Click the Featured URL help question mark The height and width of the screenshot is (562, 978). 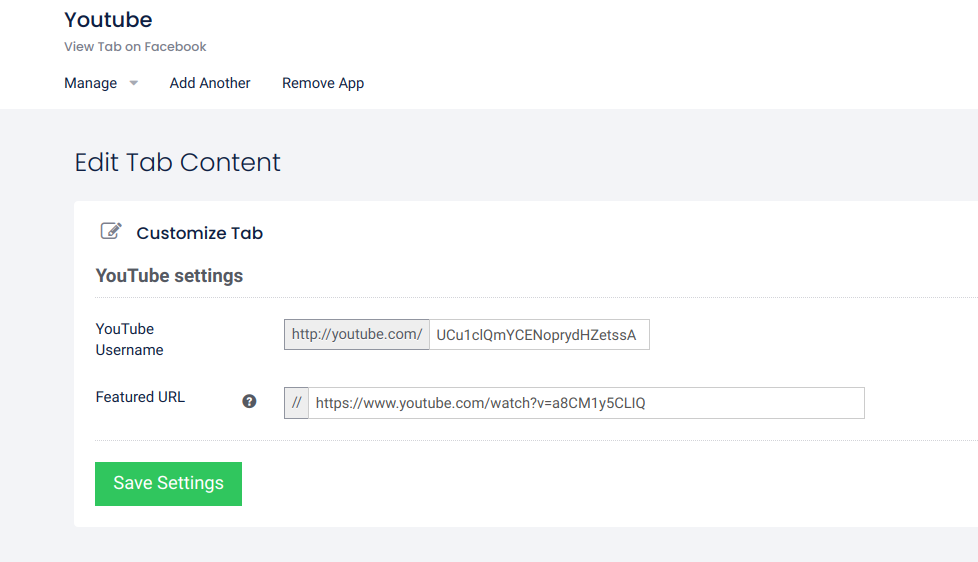pos(249,401)
